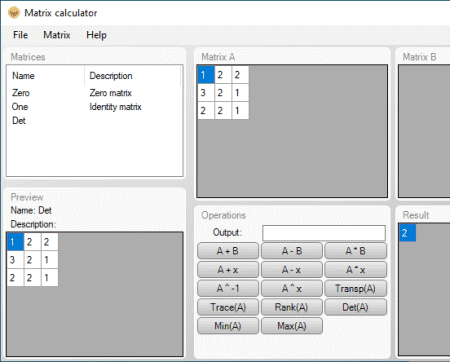Select Matrix A first row second cell
This screenshot has width=450, height=362.
223,75
